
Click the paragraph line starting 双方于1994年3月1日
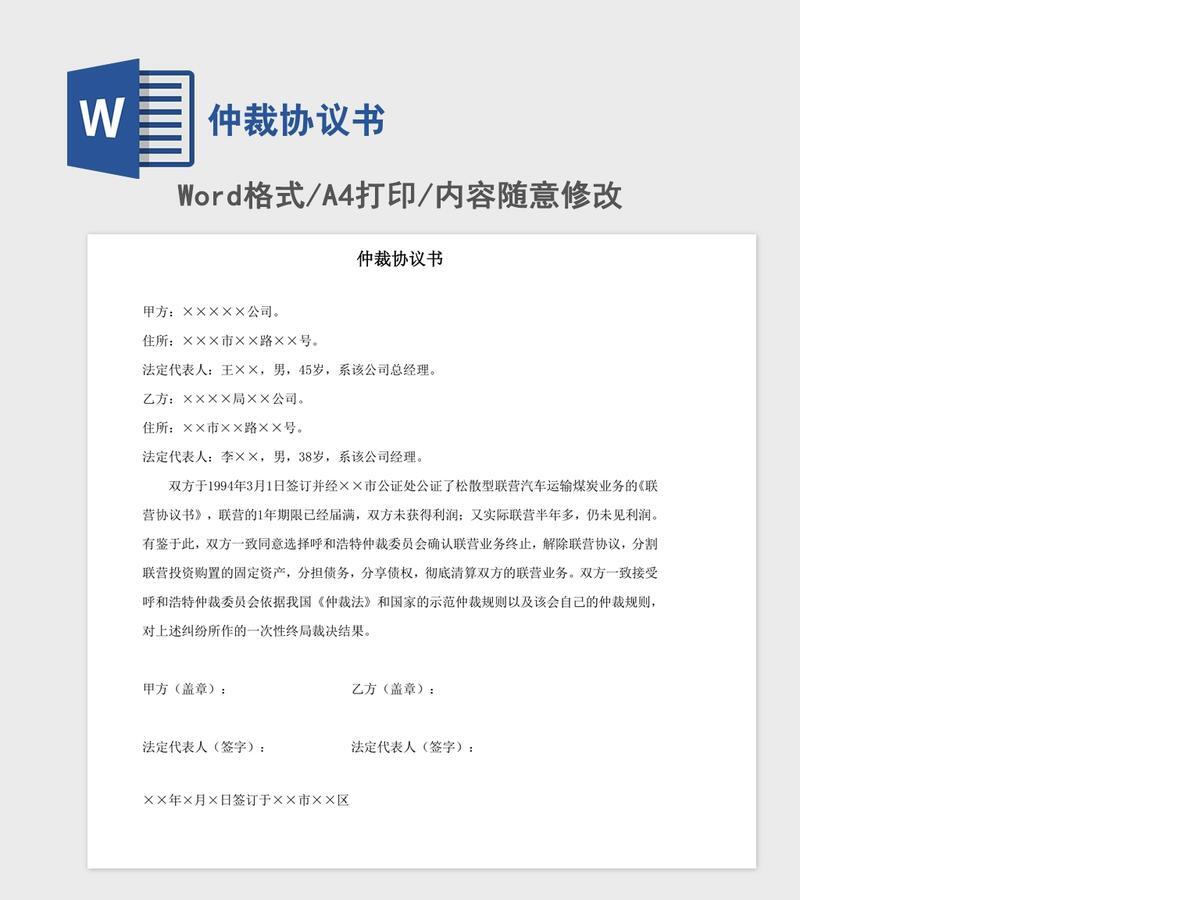(413, 486)
